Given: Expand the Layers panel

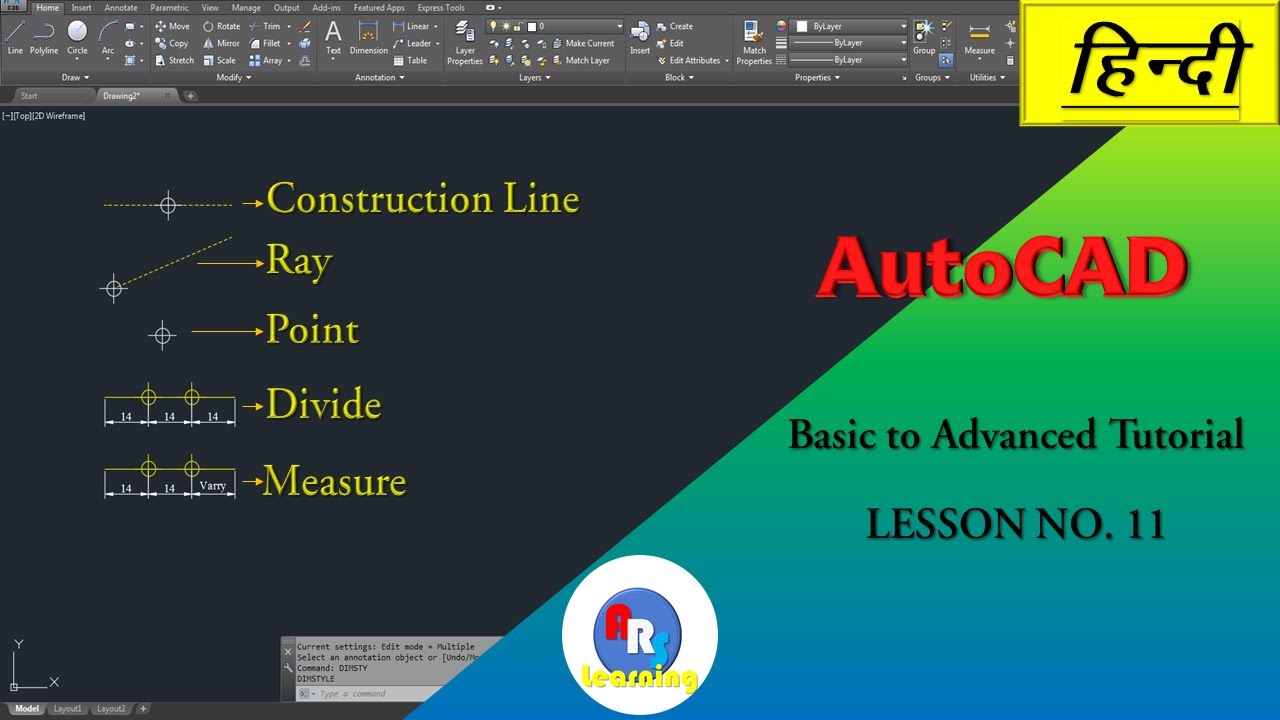Looking at the screenshot, I should (x=534, y=77).
